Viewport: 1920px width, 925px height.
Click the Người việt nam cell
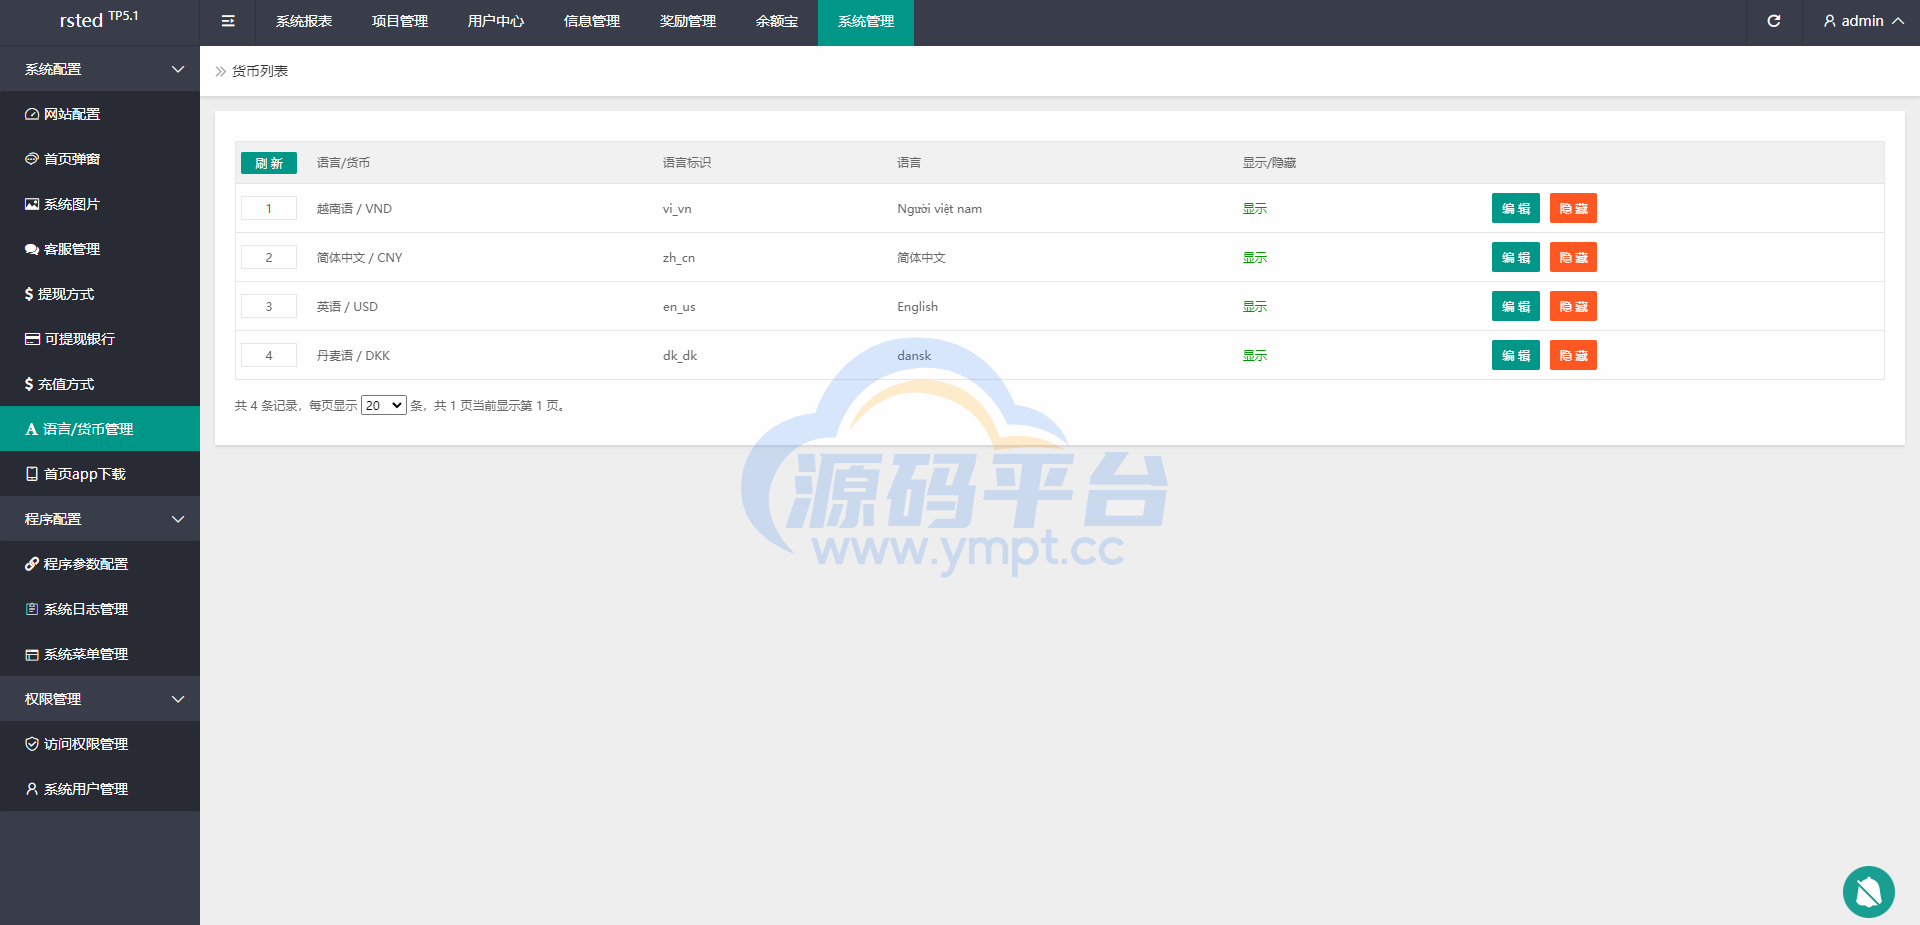click(939, 209)
